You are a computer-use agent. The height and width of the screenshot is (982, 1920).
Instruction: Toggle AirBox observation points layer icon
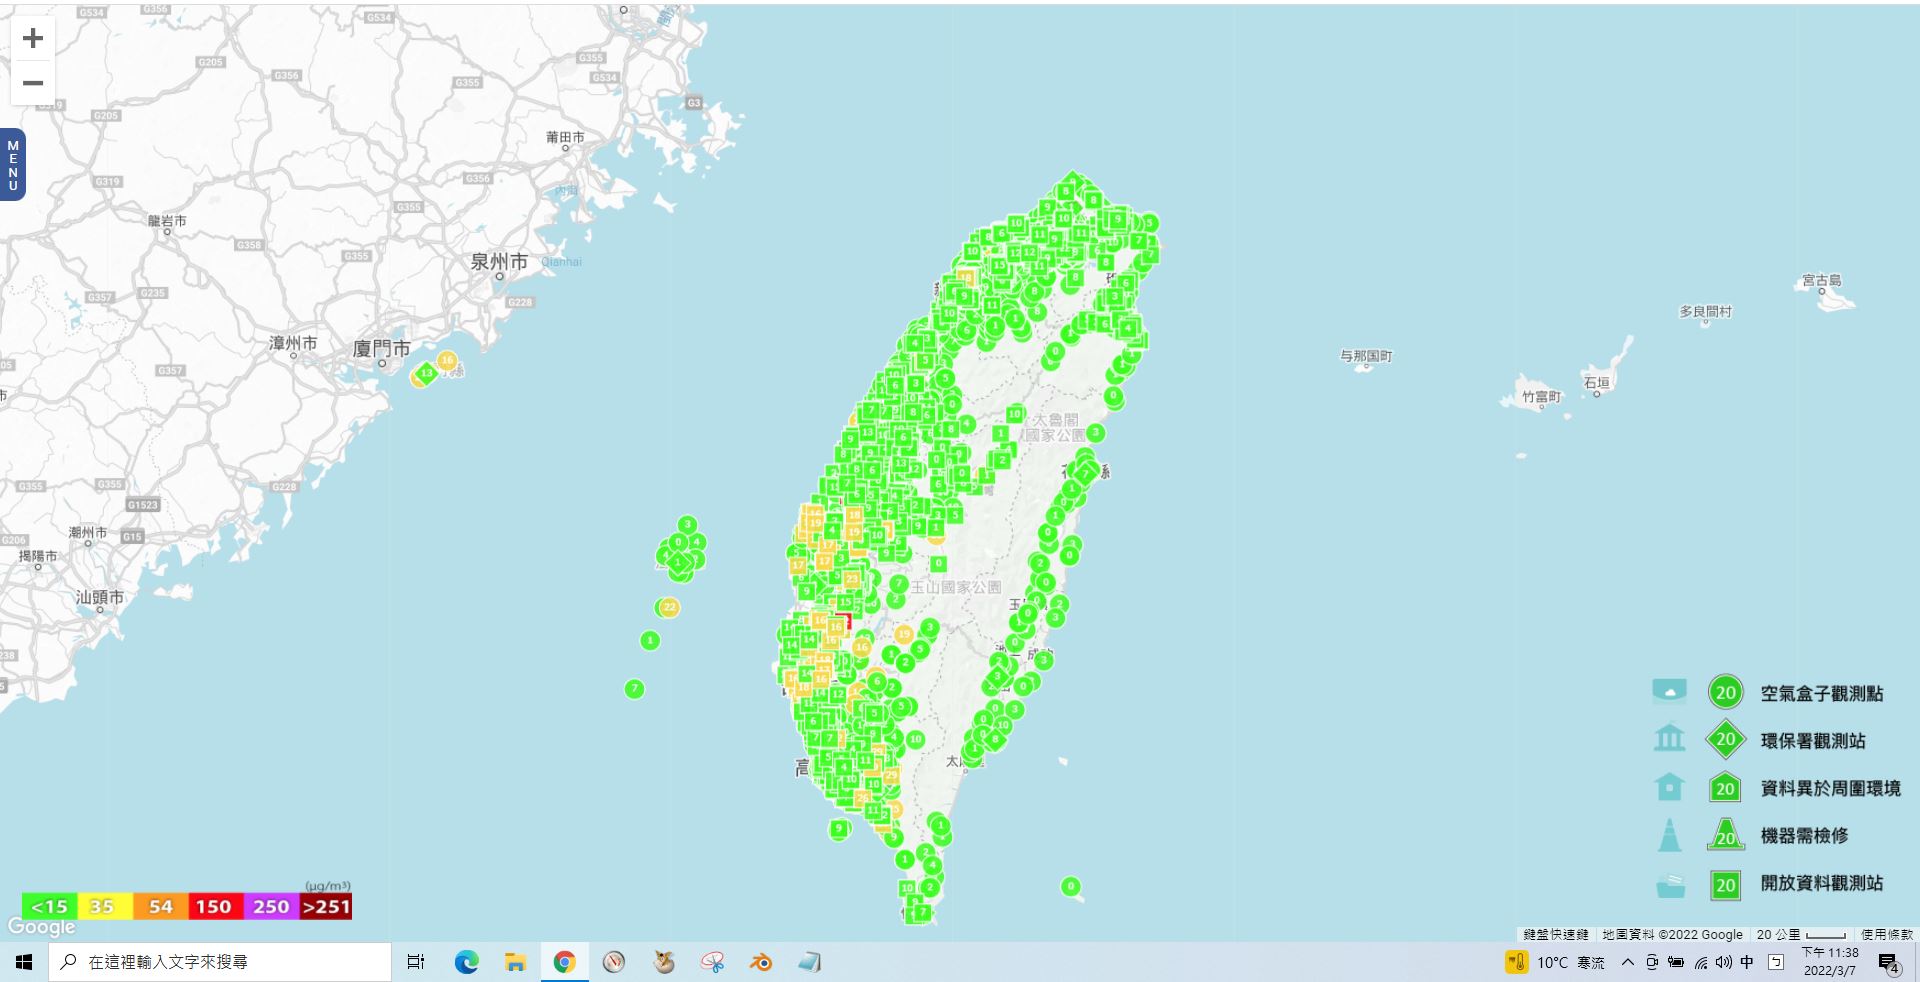(x=1669, y=691)
